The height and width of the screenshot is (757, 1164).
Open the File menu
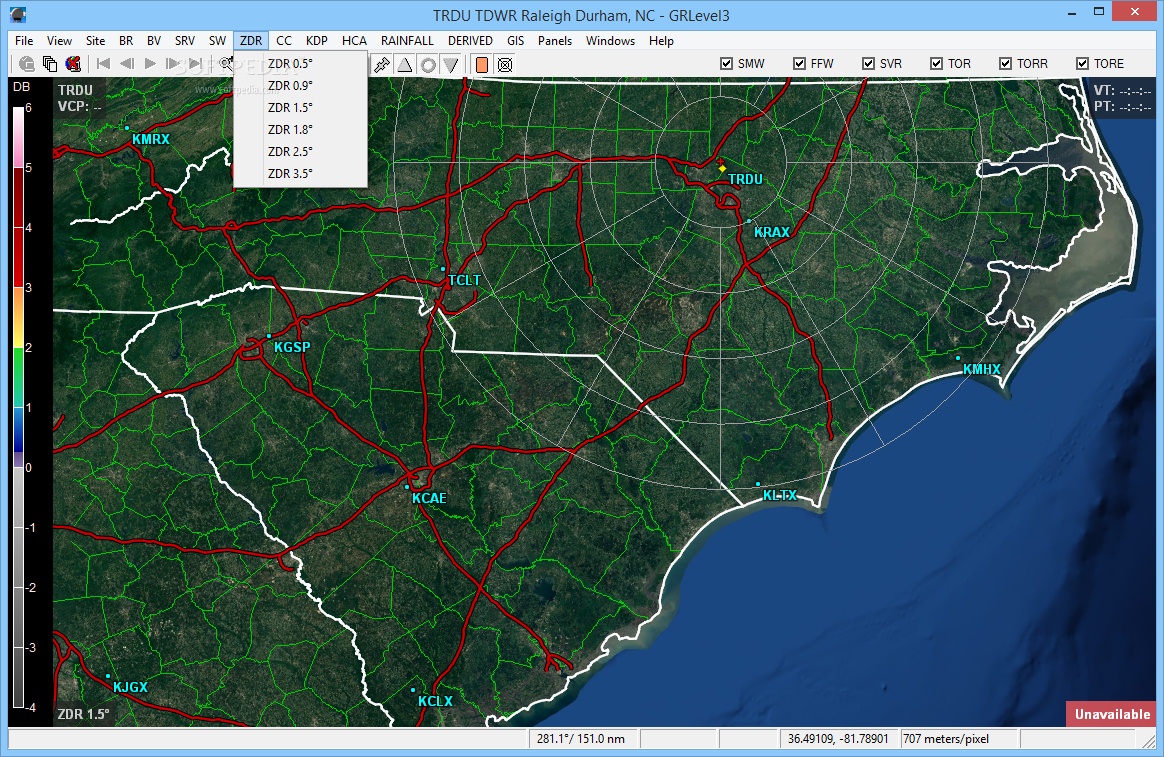tap(24, 41)
